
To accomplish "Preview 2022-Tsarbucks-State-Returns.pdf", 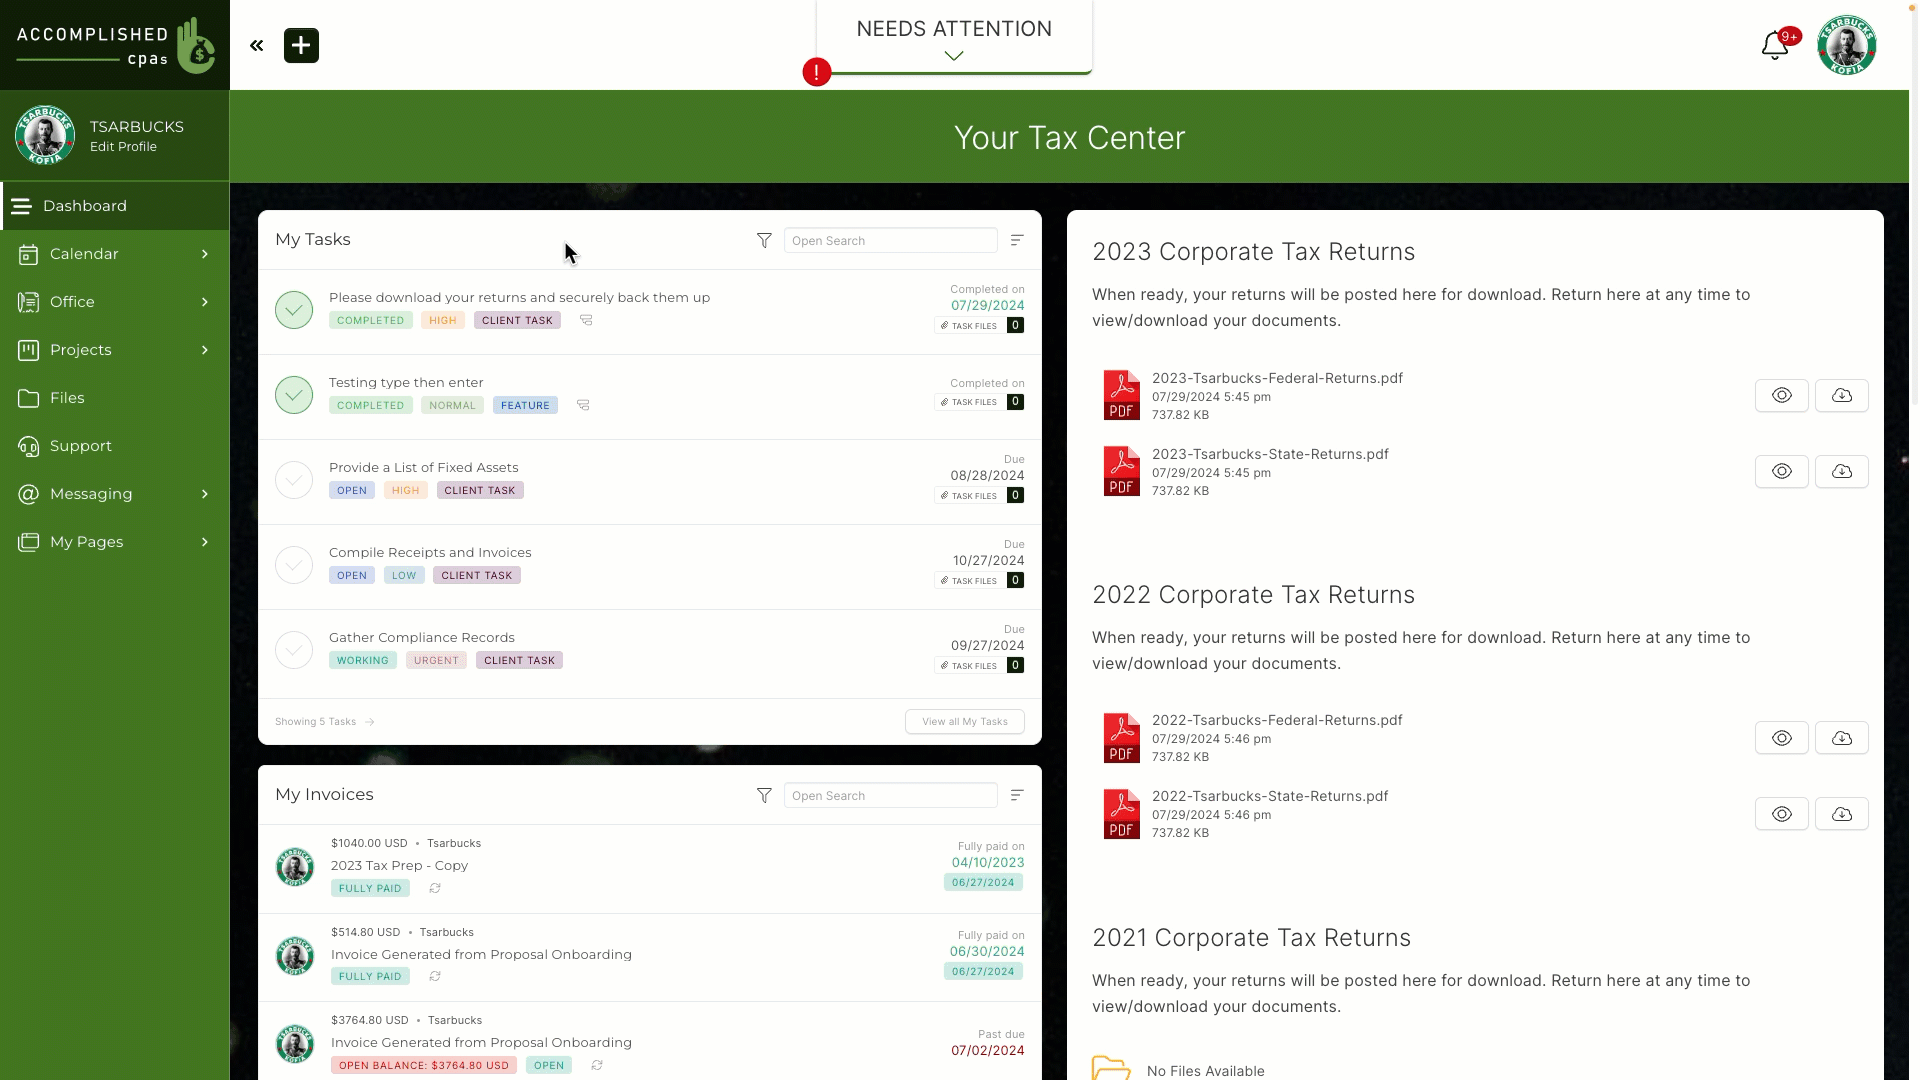I will (1780, 814).
